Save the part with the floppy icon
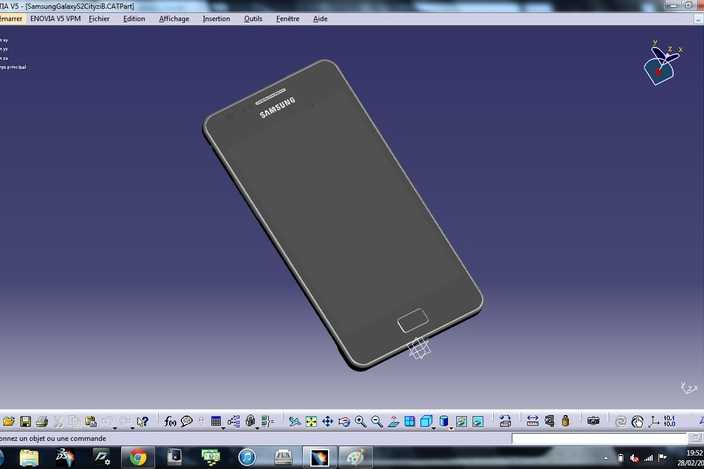704x469 pixels. point(26,421)
